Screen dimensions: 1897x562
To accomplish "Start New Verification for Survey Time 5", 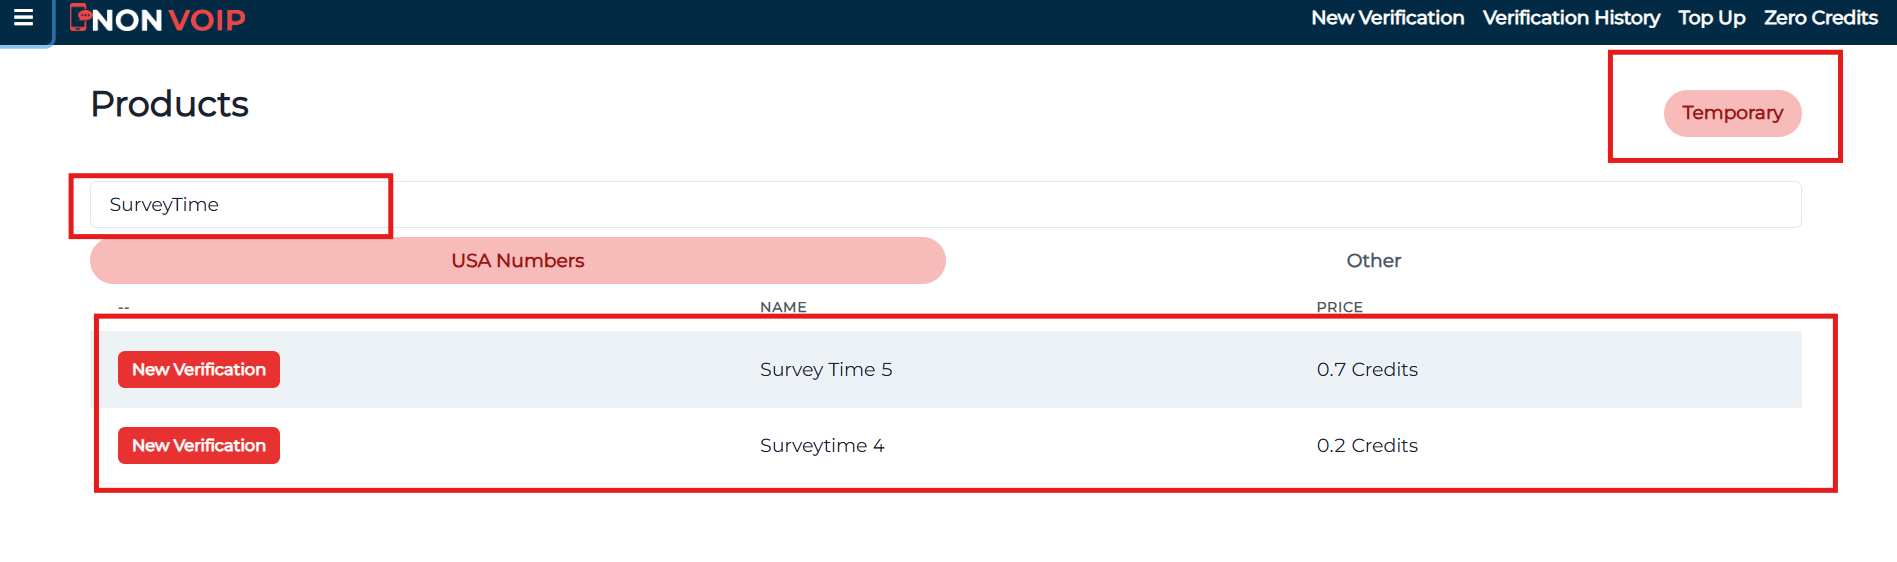I will click(x=199, y=370).
